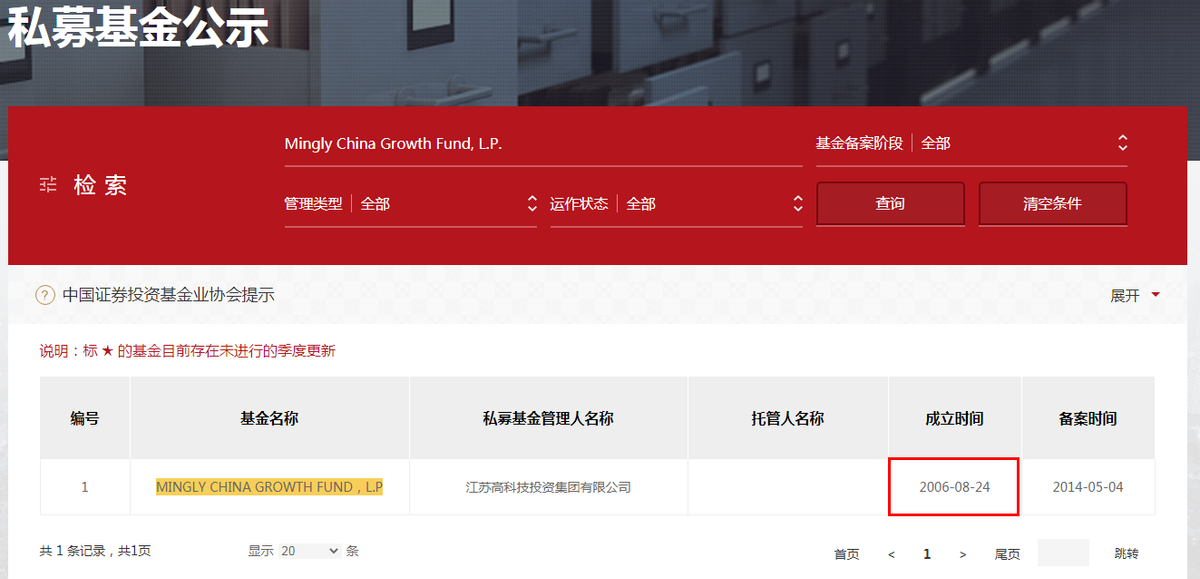Click the 清空条件 clear button

(x=1055, y=203)
